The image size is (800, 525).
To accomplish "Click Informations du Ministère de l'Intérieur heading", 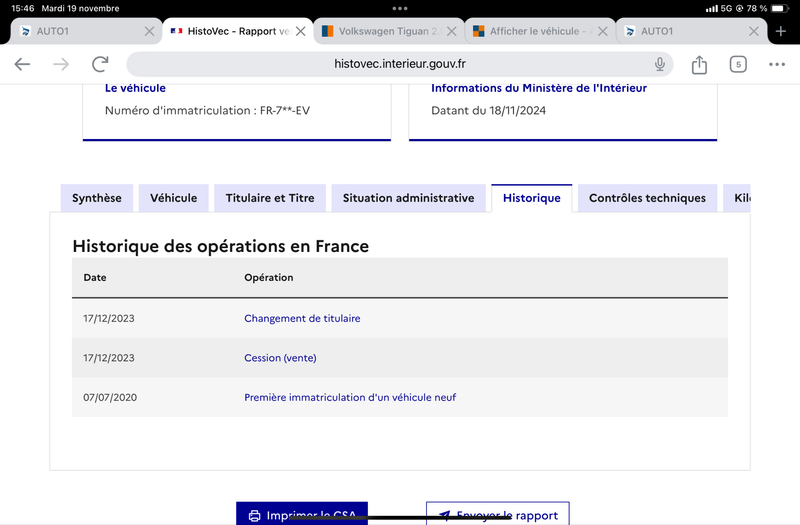I will [539, 88].
